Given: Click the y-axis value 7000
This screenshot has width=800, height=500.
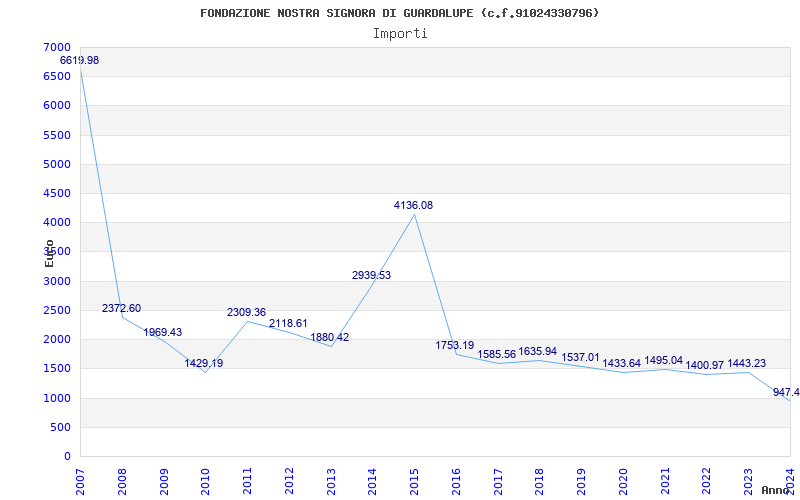Looking at the screenshot, I should 58,47.
